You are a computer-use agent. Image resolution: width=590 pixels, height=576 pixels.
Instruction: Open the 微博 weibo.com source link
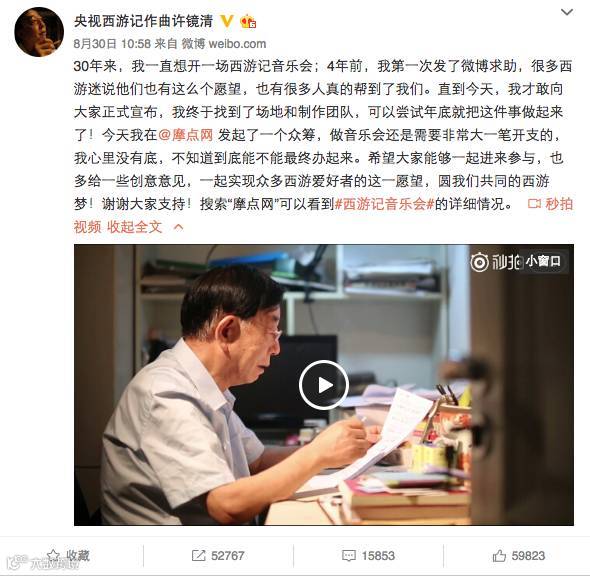[224, 44]
